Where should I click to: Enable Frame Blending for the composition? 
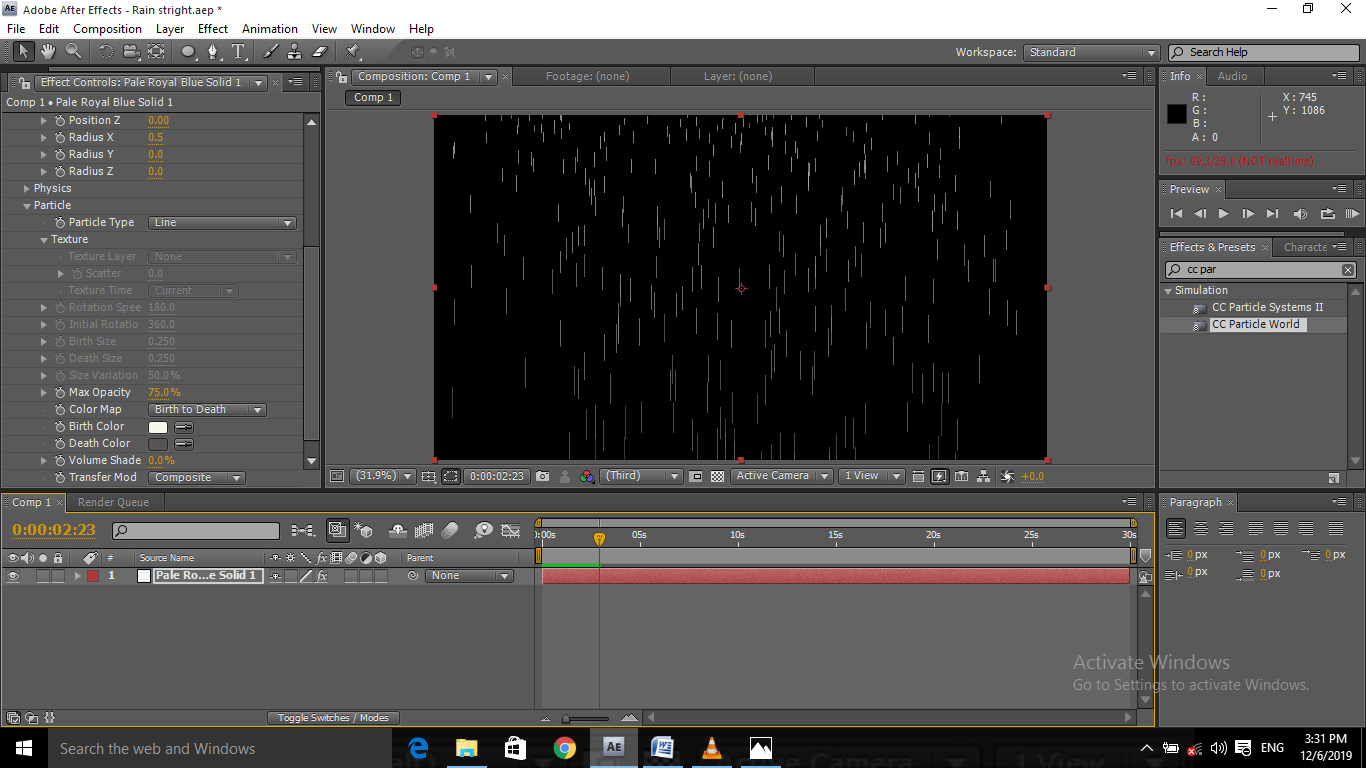point(424,530)
